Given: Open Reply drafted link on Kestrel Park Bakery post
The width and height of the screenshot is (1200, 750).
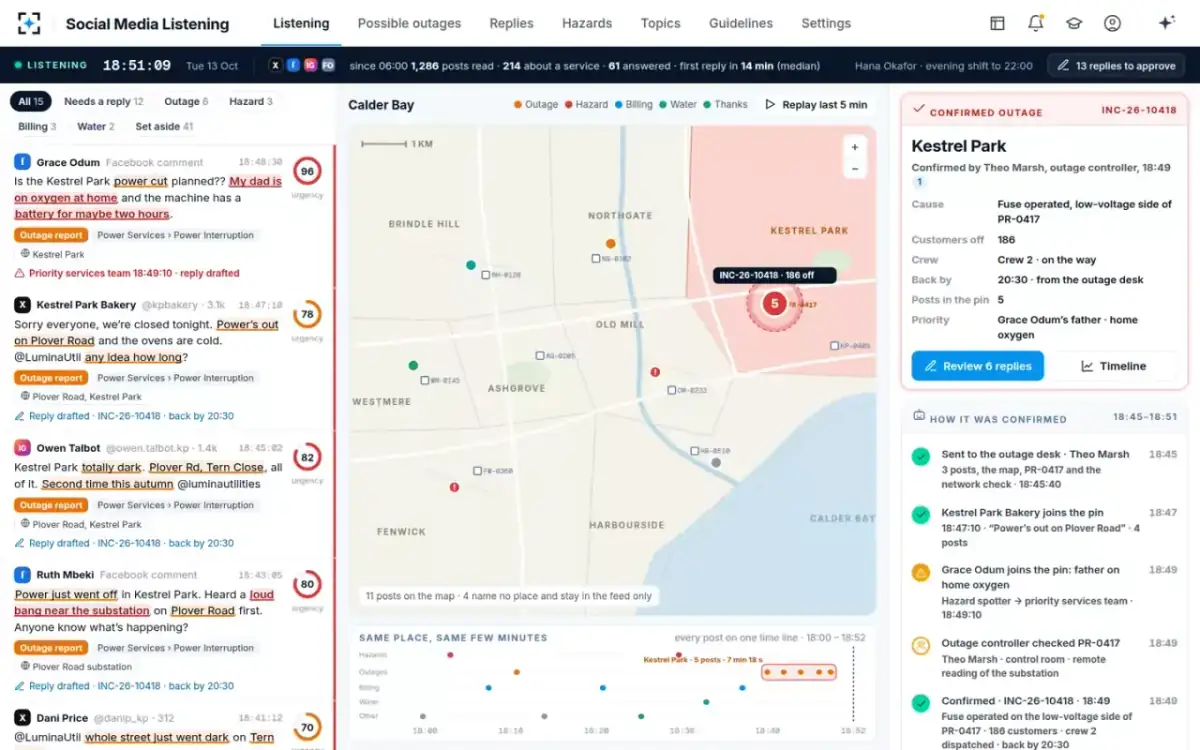Looking at the screenshot, I should point(124,416).
